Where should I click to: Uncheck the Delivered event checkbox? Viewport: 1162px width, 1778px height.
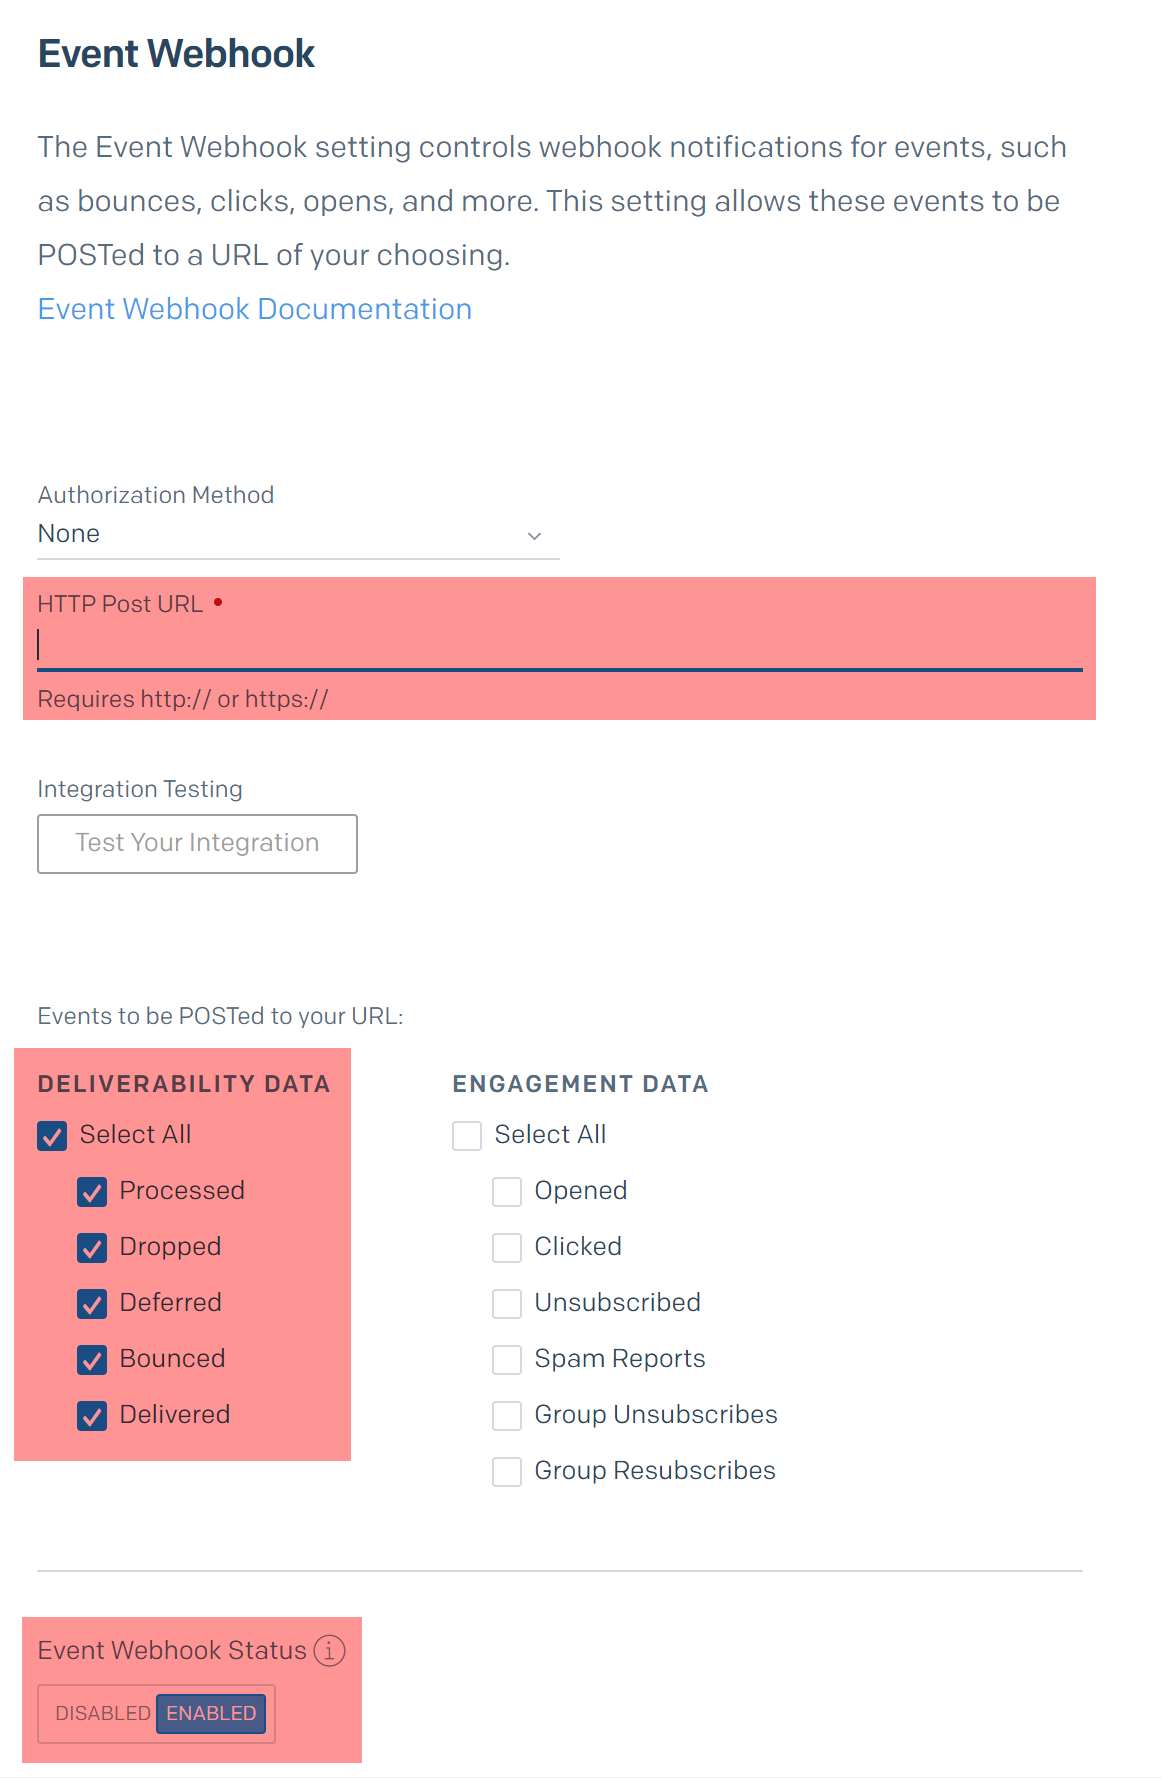pyautogui.click(x=92, y=1416)
